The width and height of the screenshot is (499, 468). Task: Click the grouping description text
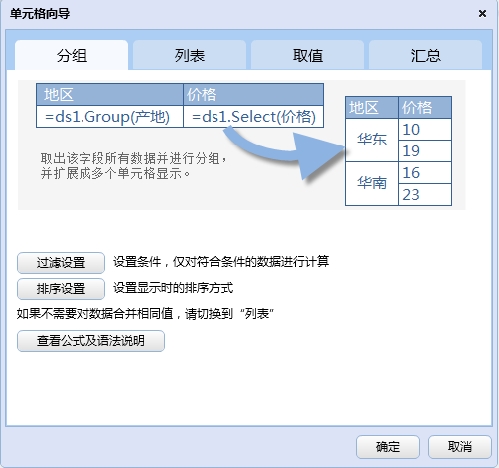tap(133, 166)
